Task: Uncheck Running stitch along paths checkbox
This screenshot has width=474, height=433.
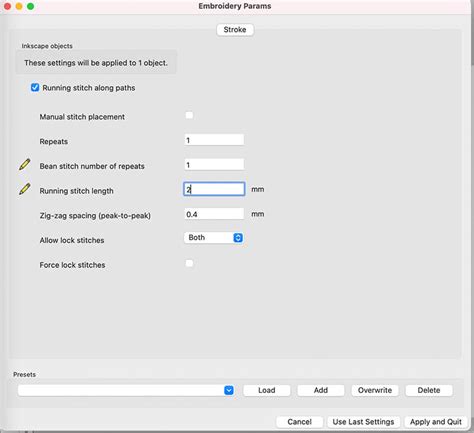Action: click(x=35, y=88)
